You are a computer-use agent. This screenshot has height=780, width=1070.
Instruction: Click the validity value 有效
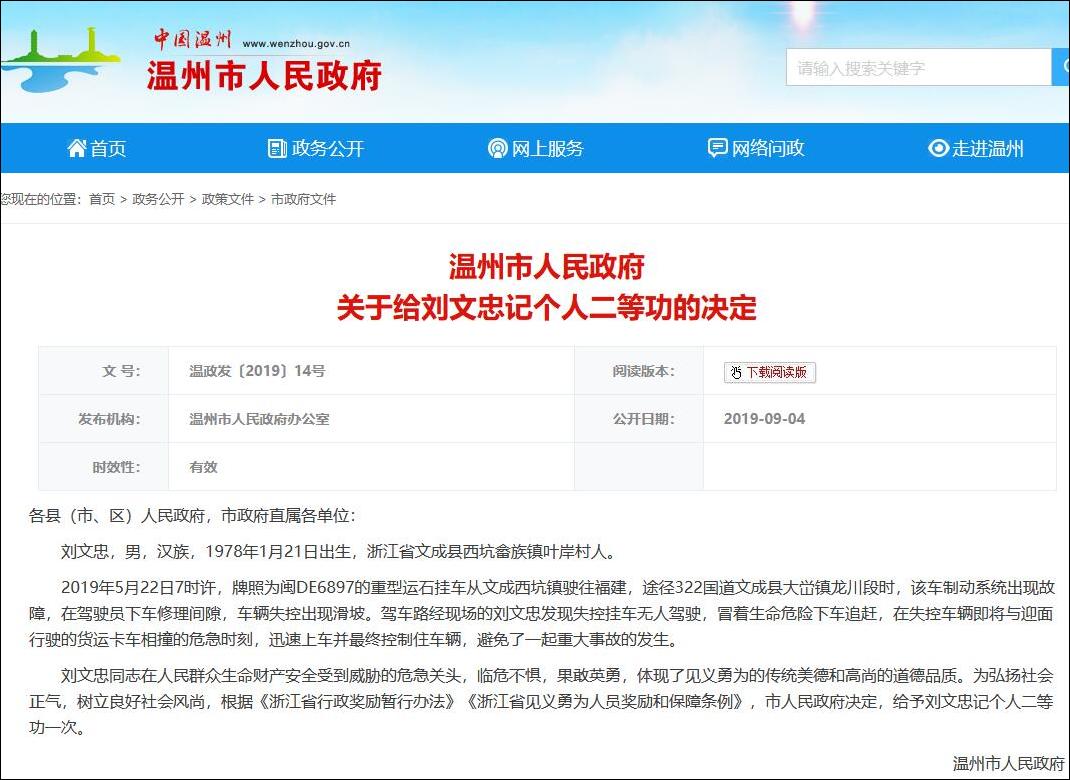(x=203, y=467)
